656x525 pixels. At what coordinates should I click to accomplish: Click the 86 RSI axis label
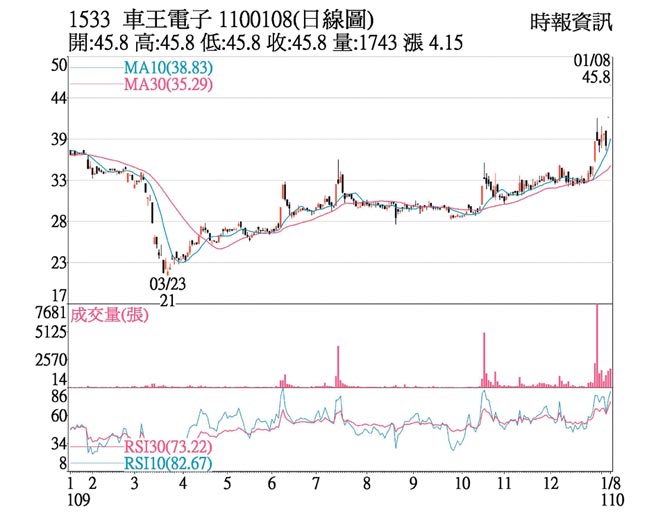(x=57, y=398)
